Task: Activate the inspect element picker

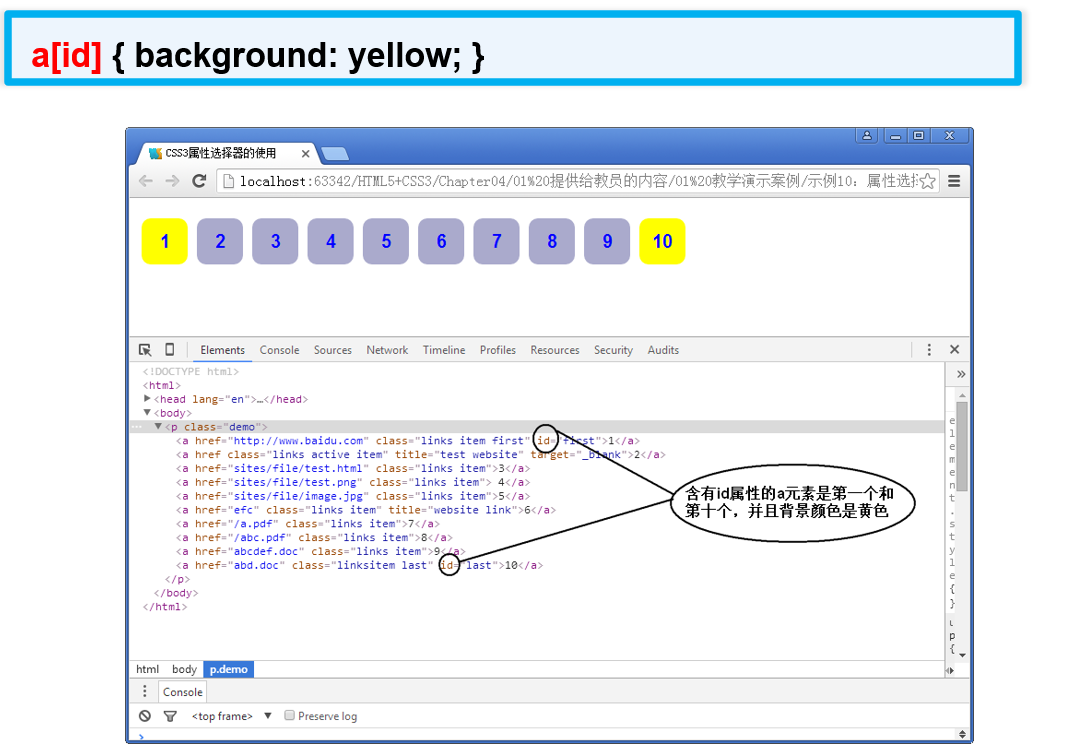Action: click(x=145, y=350)
